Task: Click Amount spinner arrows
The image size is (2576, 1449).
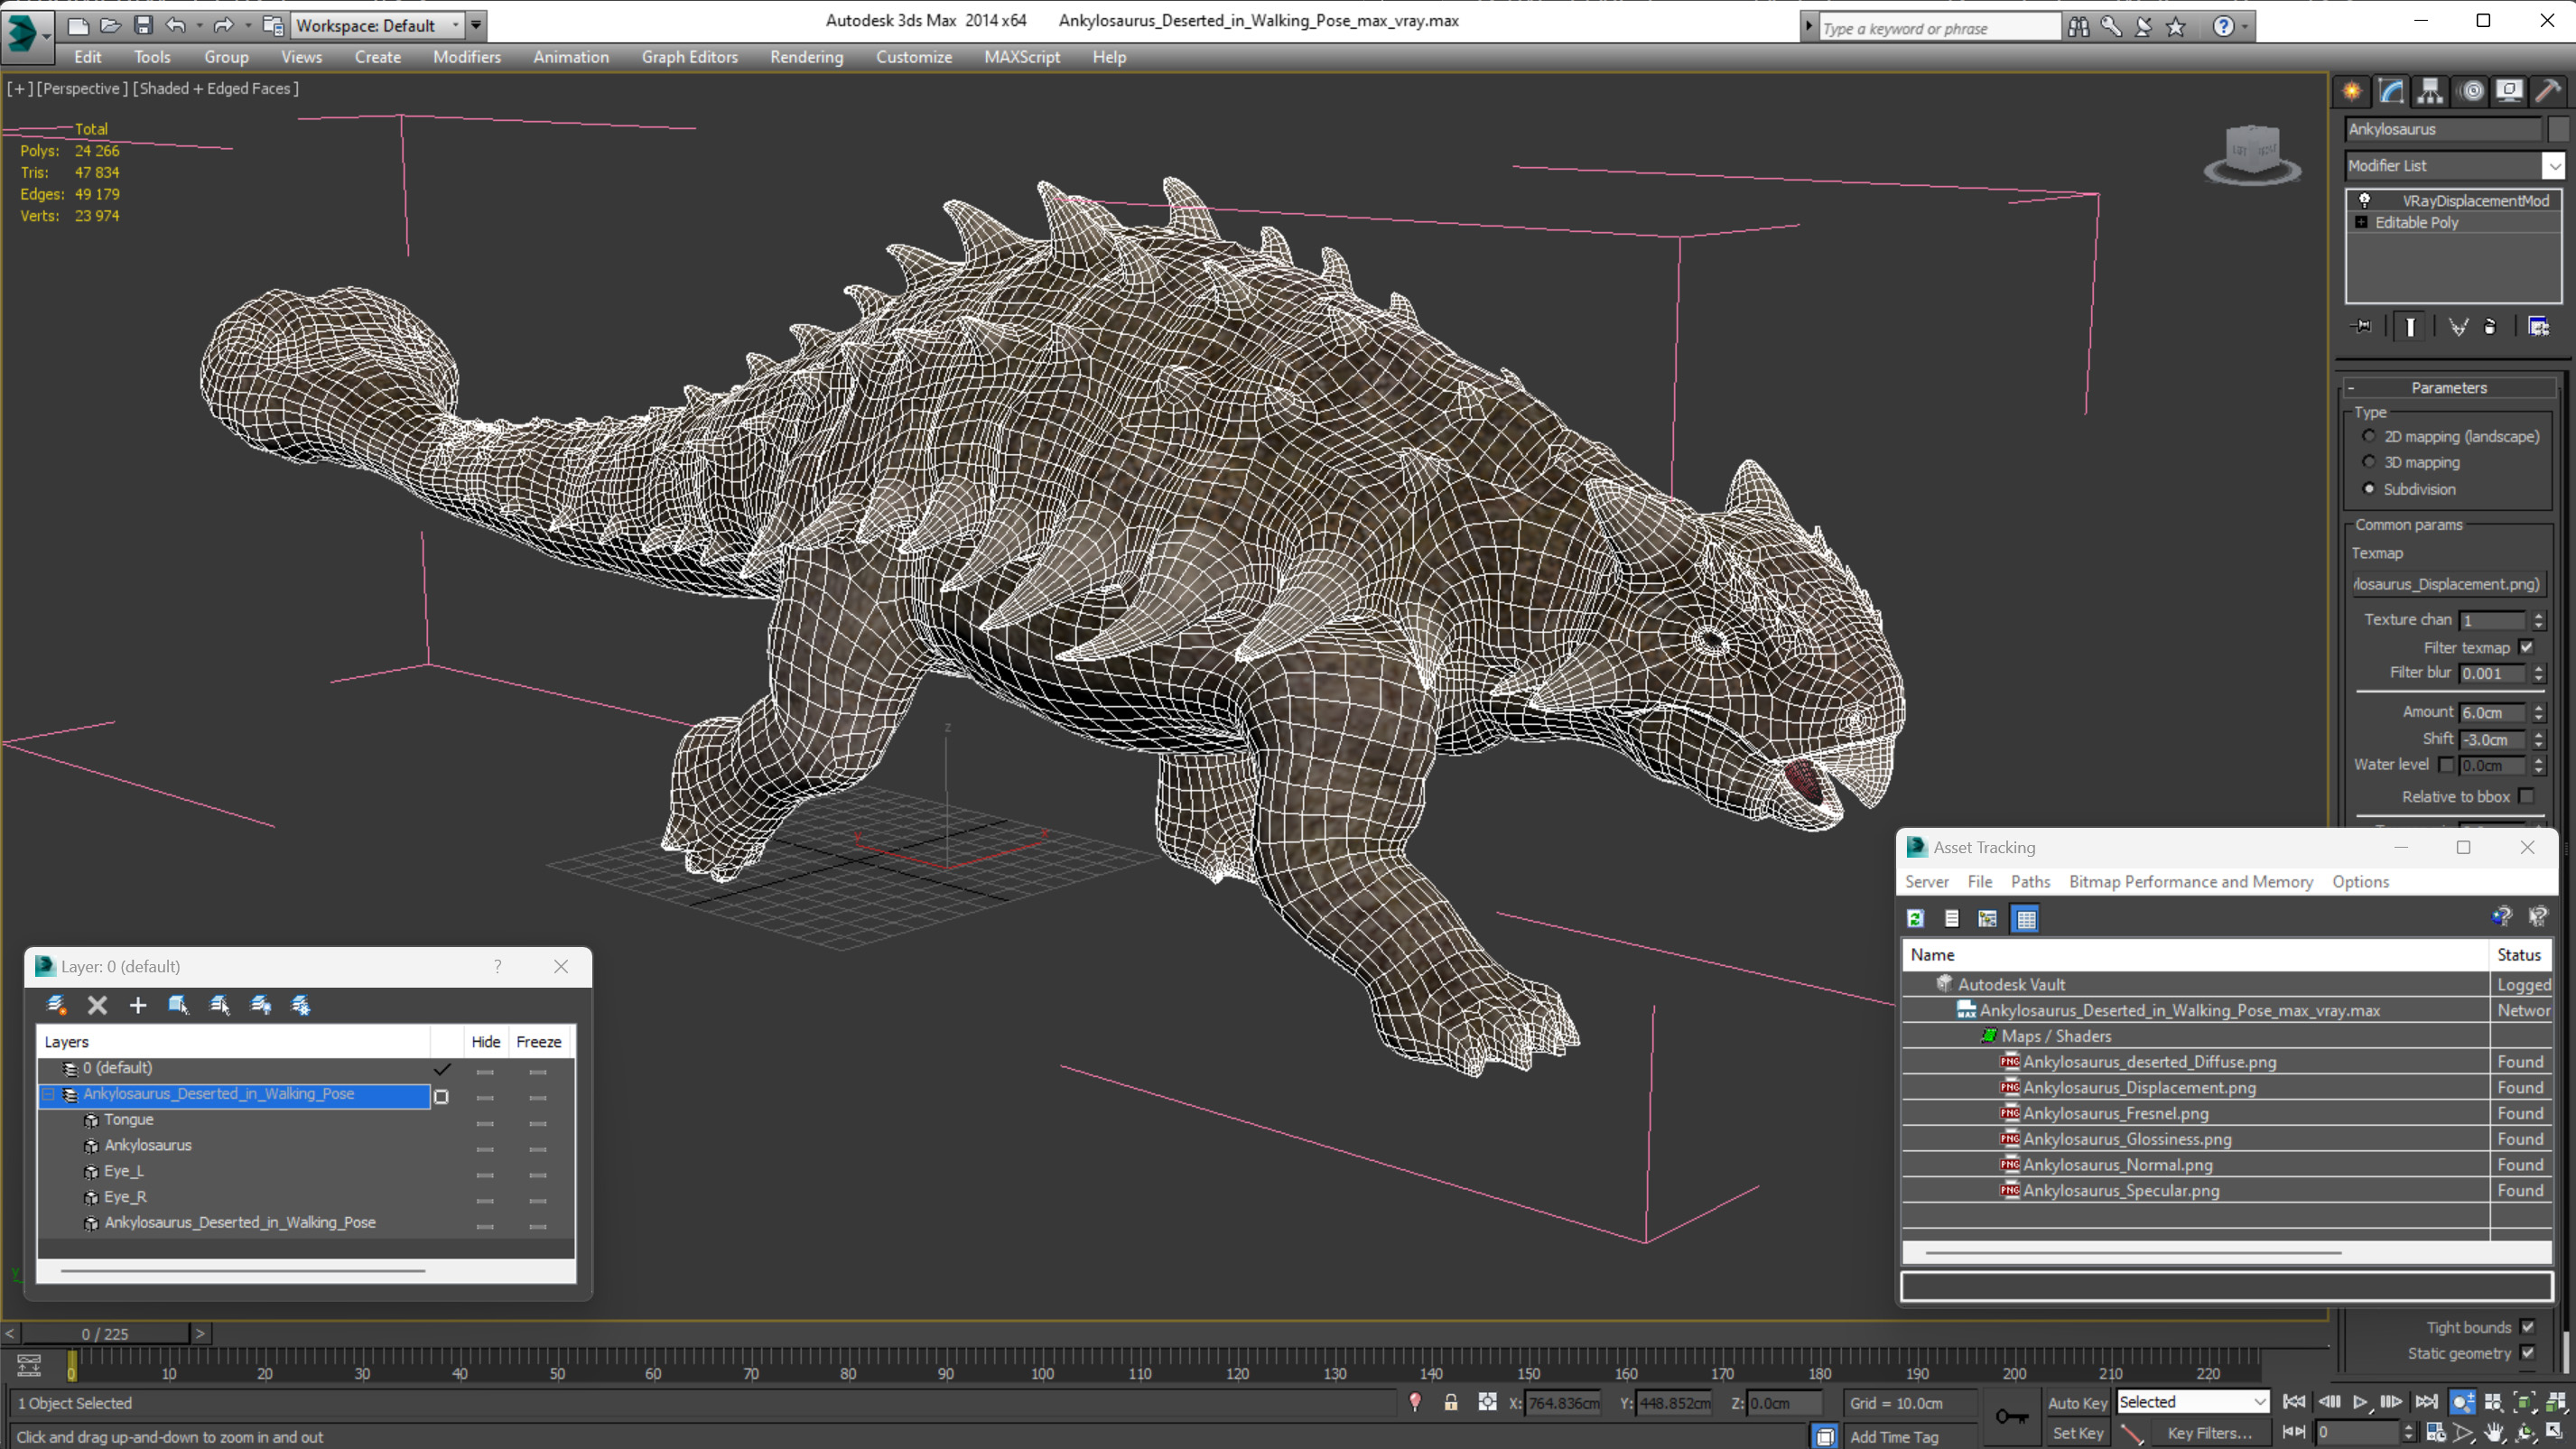Action: point(2538,713)
